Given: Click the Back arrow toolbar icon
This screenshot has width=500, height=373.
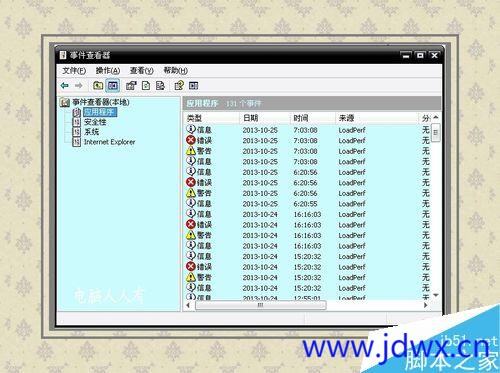Looking at the screenshot, I should pos(65,86).
